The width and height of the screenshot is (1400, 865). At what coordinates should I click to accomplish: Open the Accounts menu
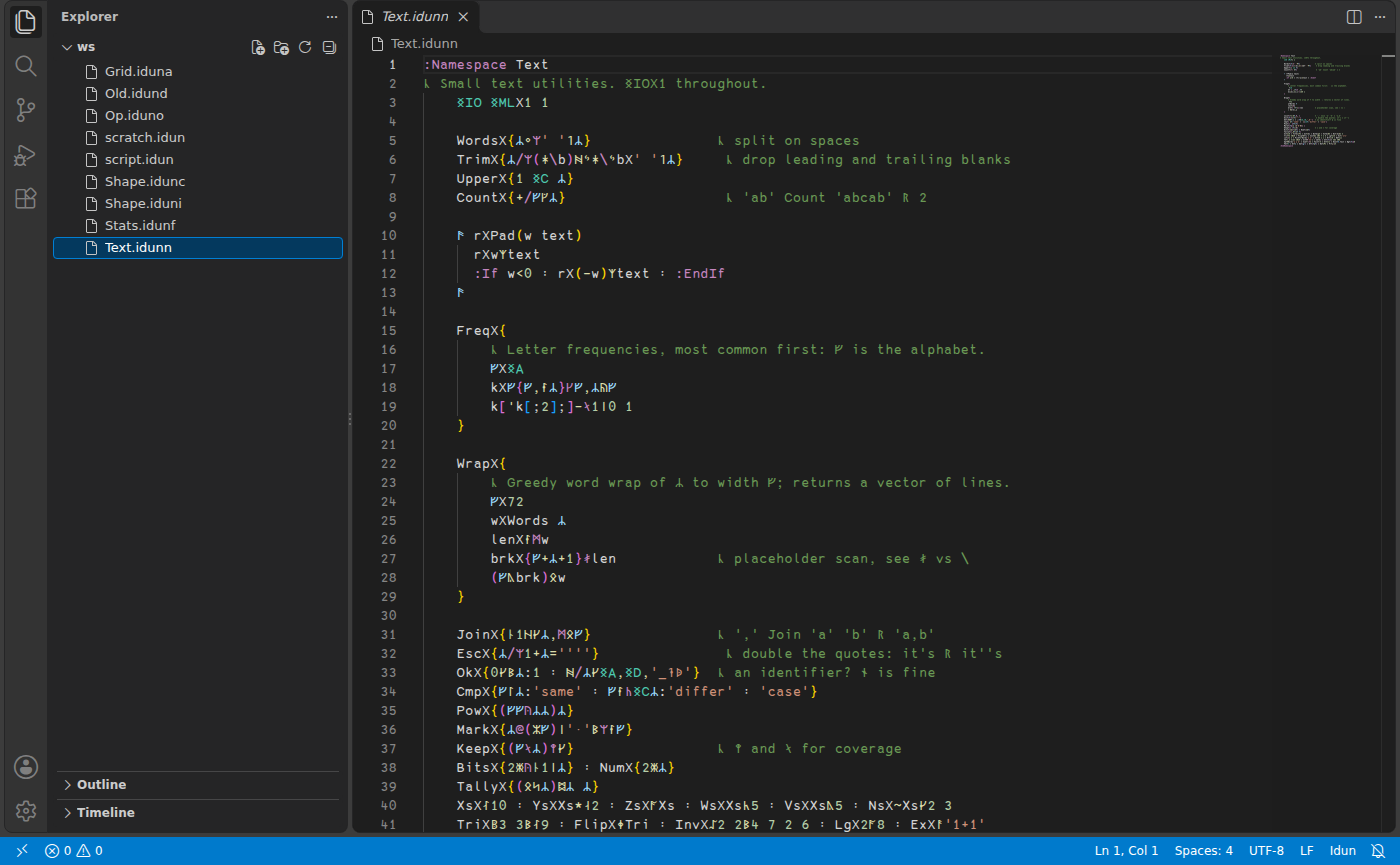pyautogui.click(x=26, y=767)
